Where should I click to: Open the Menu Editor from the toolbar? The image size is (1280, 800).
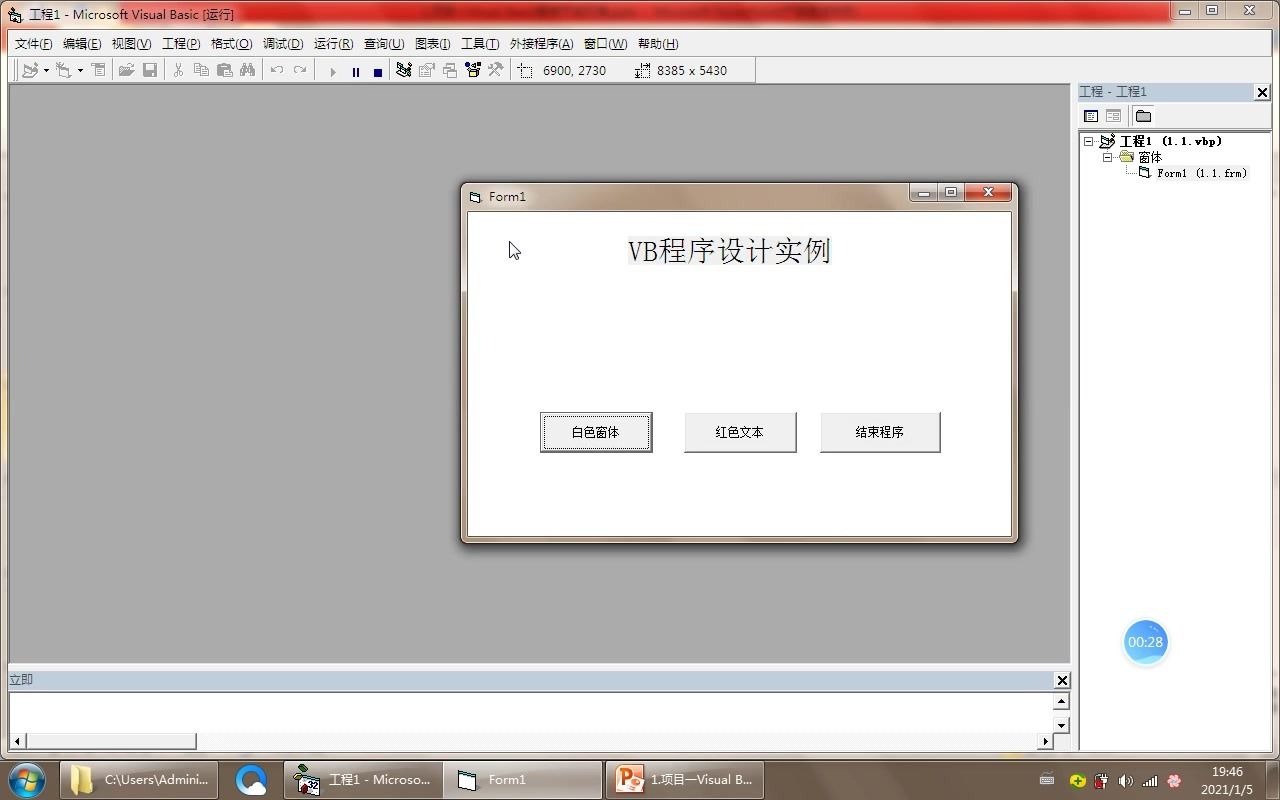98,70
